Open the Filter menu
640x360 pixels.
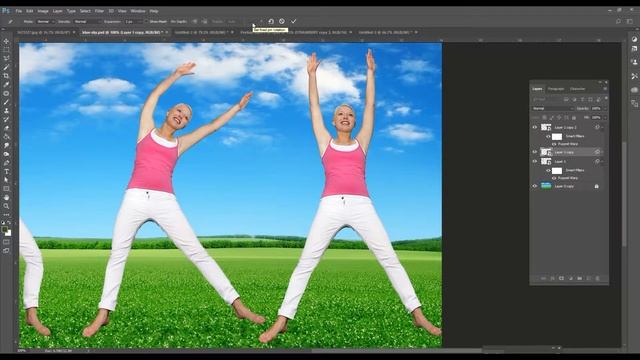[x=99, y=11]
